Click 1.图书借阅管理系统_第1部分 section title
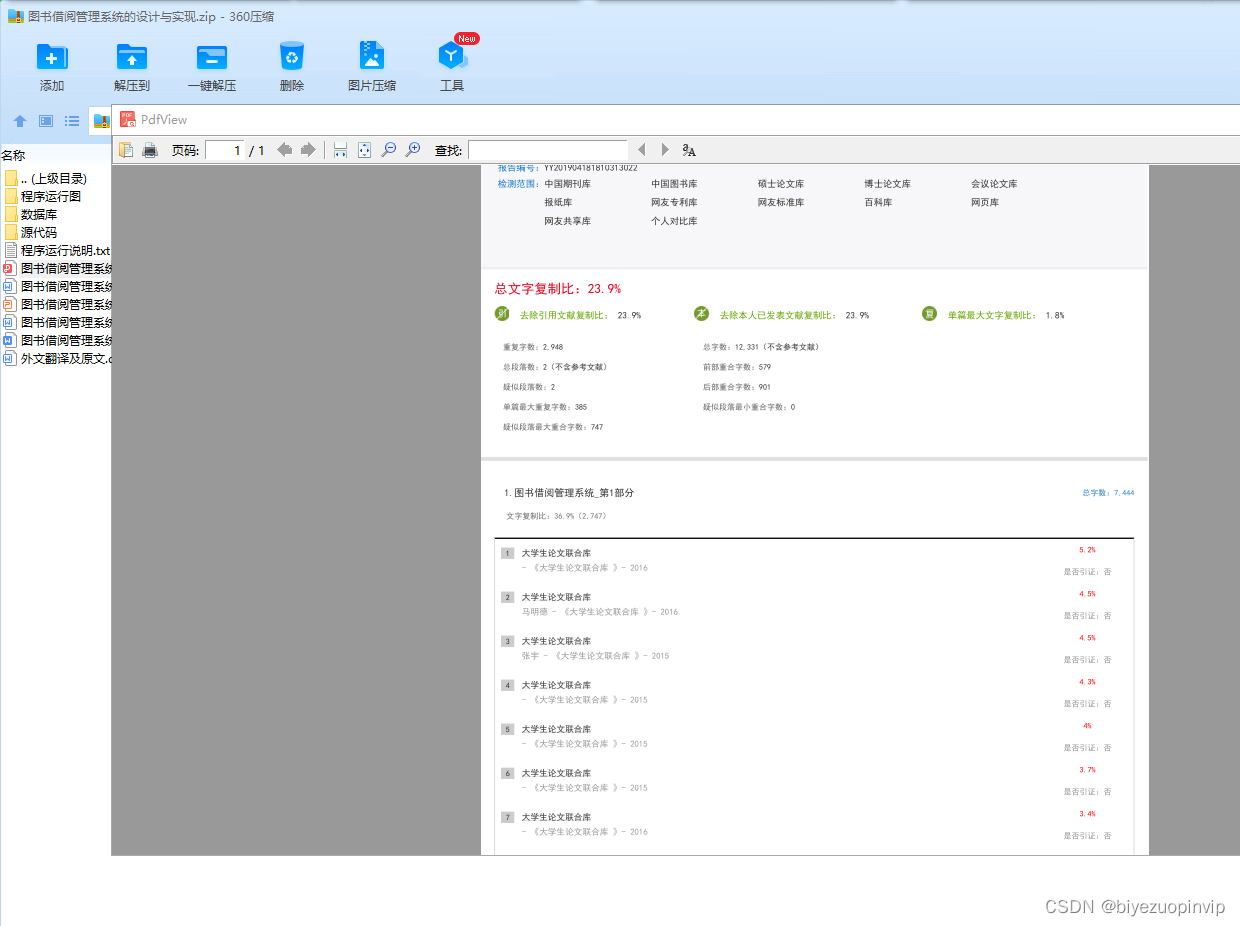 point(570,493)
